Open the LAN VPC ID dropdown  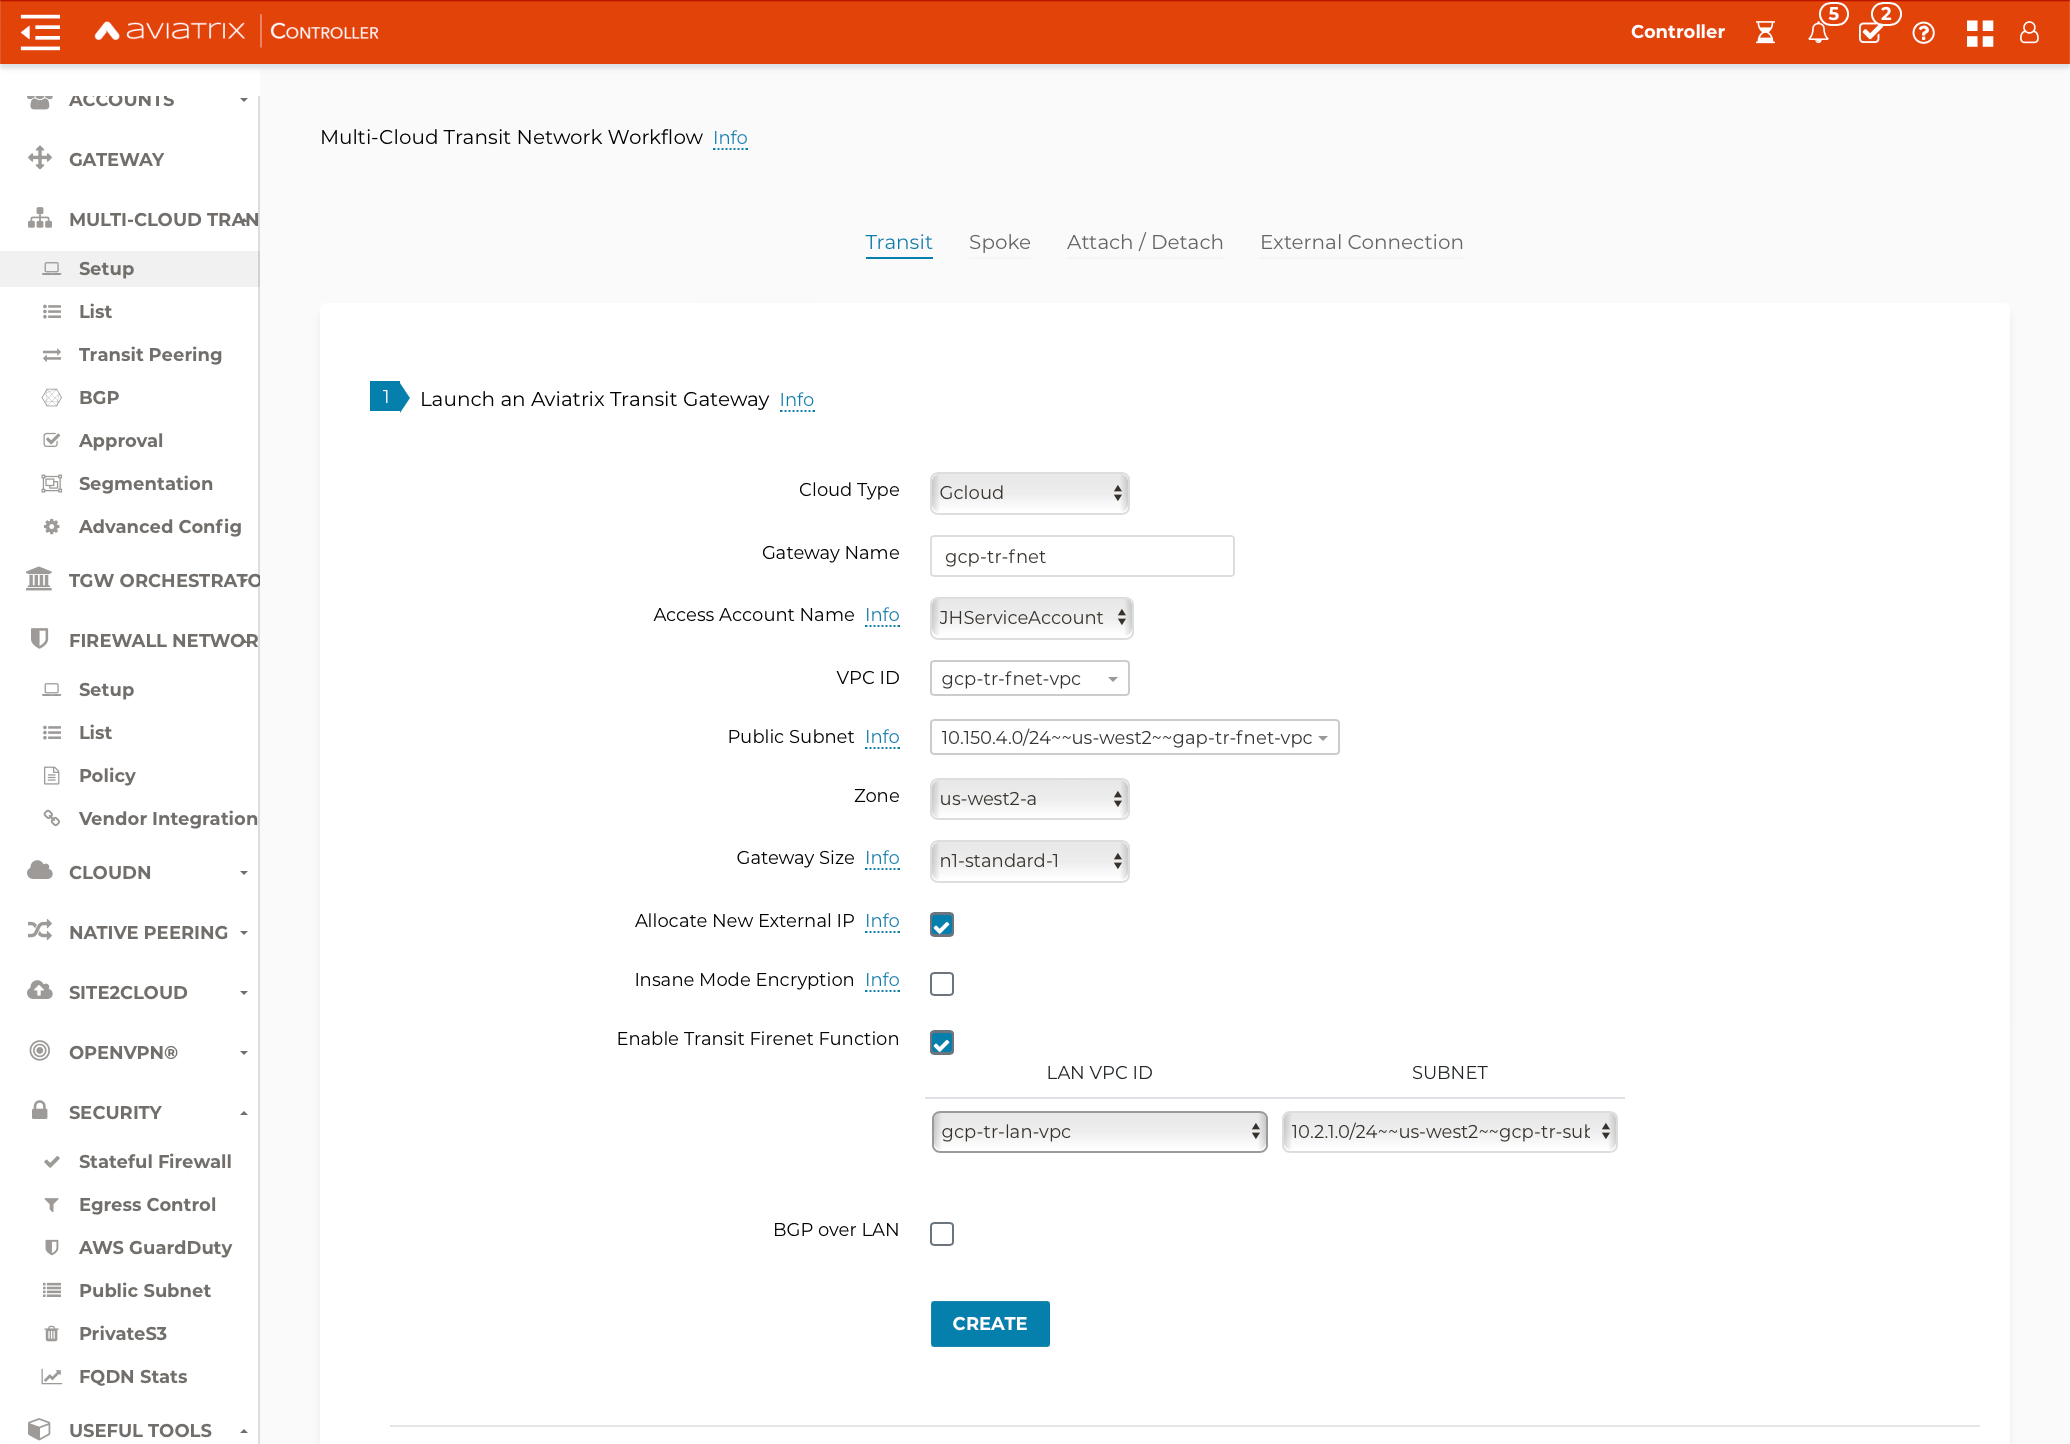[x=1099, y=1132]
